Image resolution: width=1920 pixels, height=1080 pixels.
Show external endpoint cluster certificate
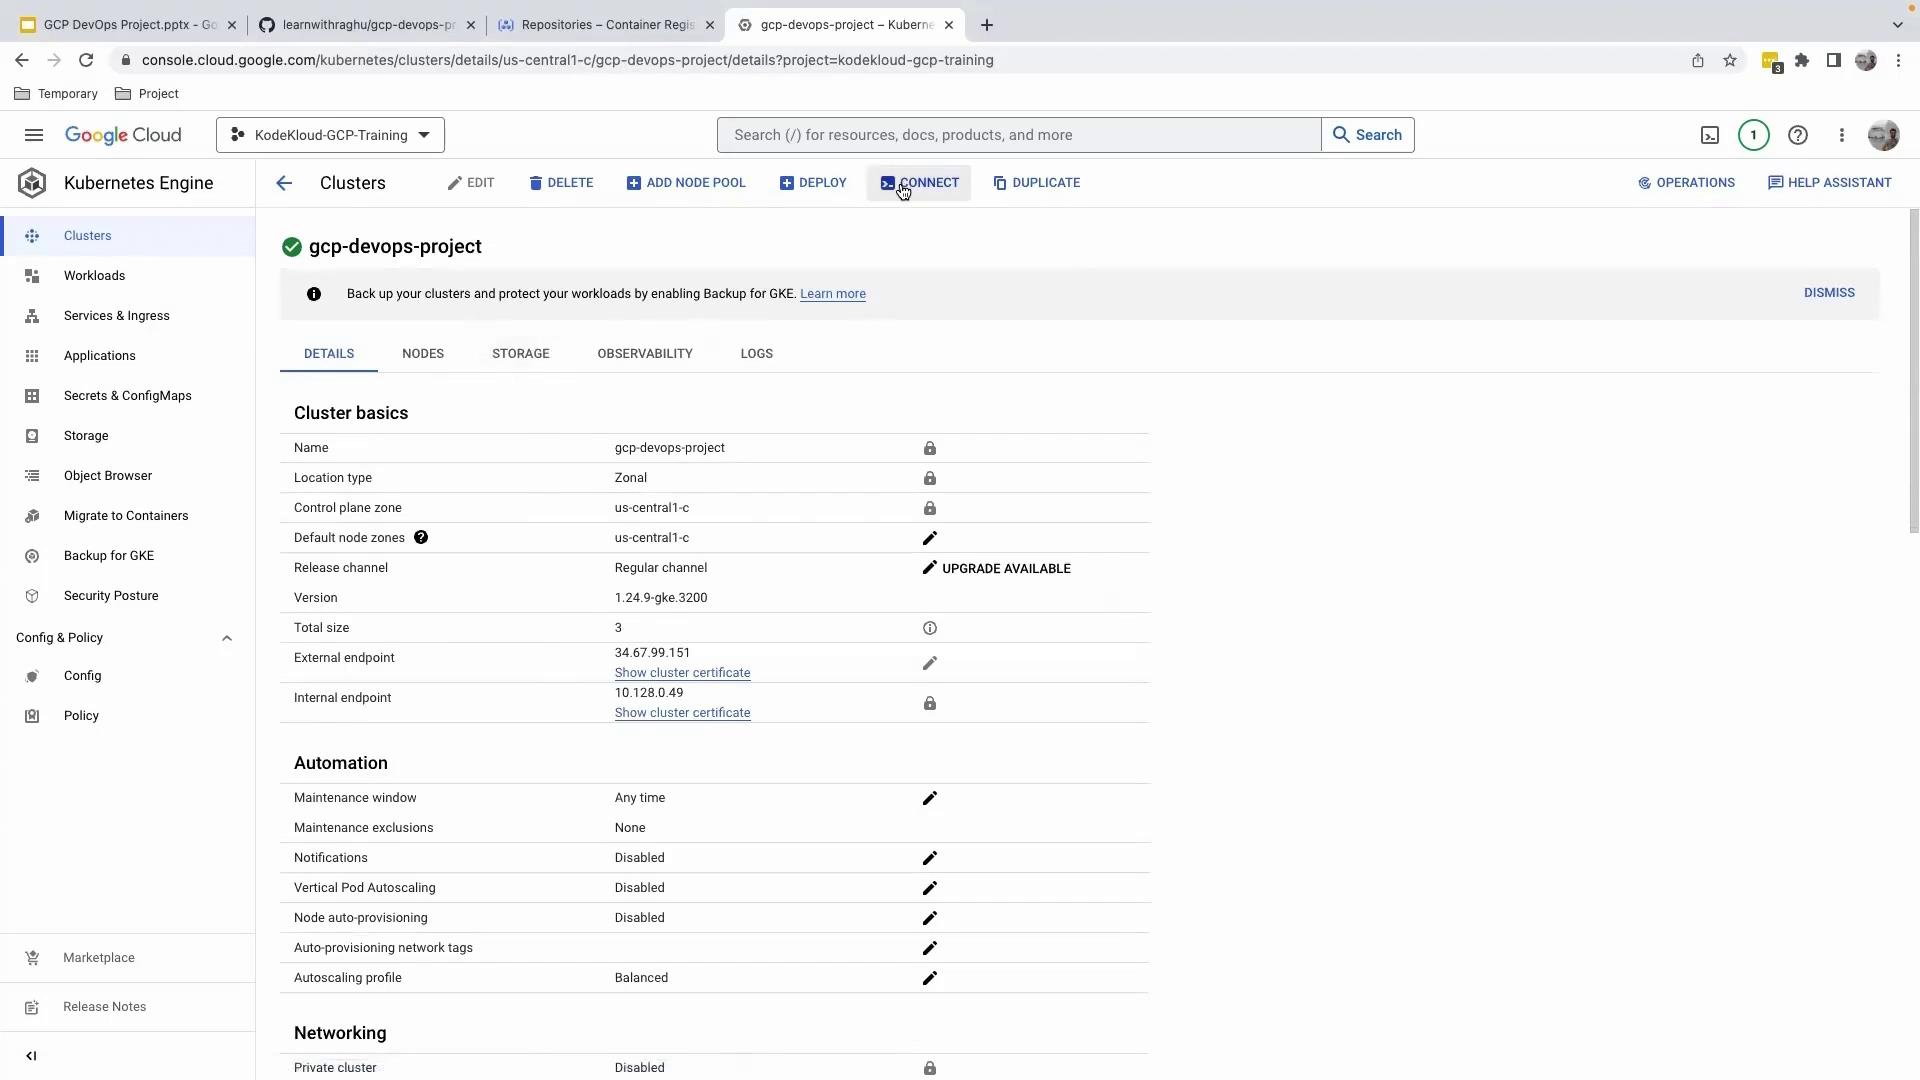(x=682, y=673)
